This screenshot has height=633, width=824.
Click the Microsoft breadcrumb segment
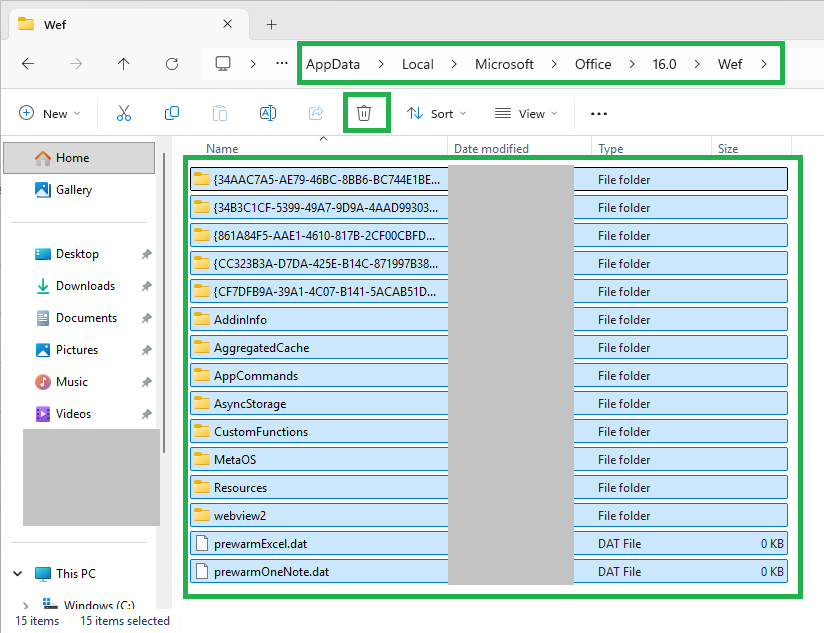tap(504, 64)
